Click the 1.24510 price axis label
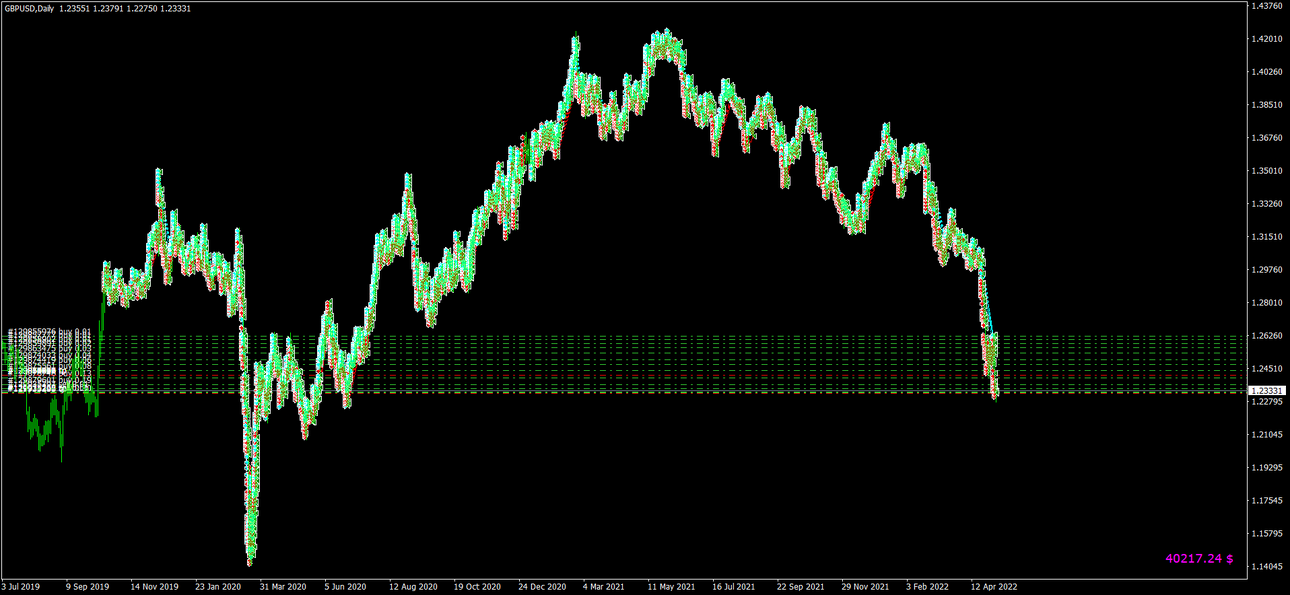 click(1267, 369)
